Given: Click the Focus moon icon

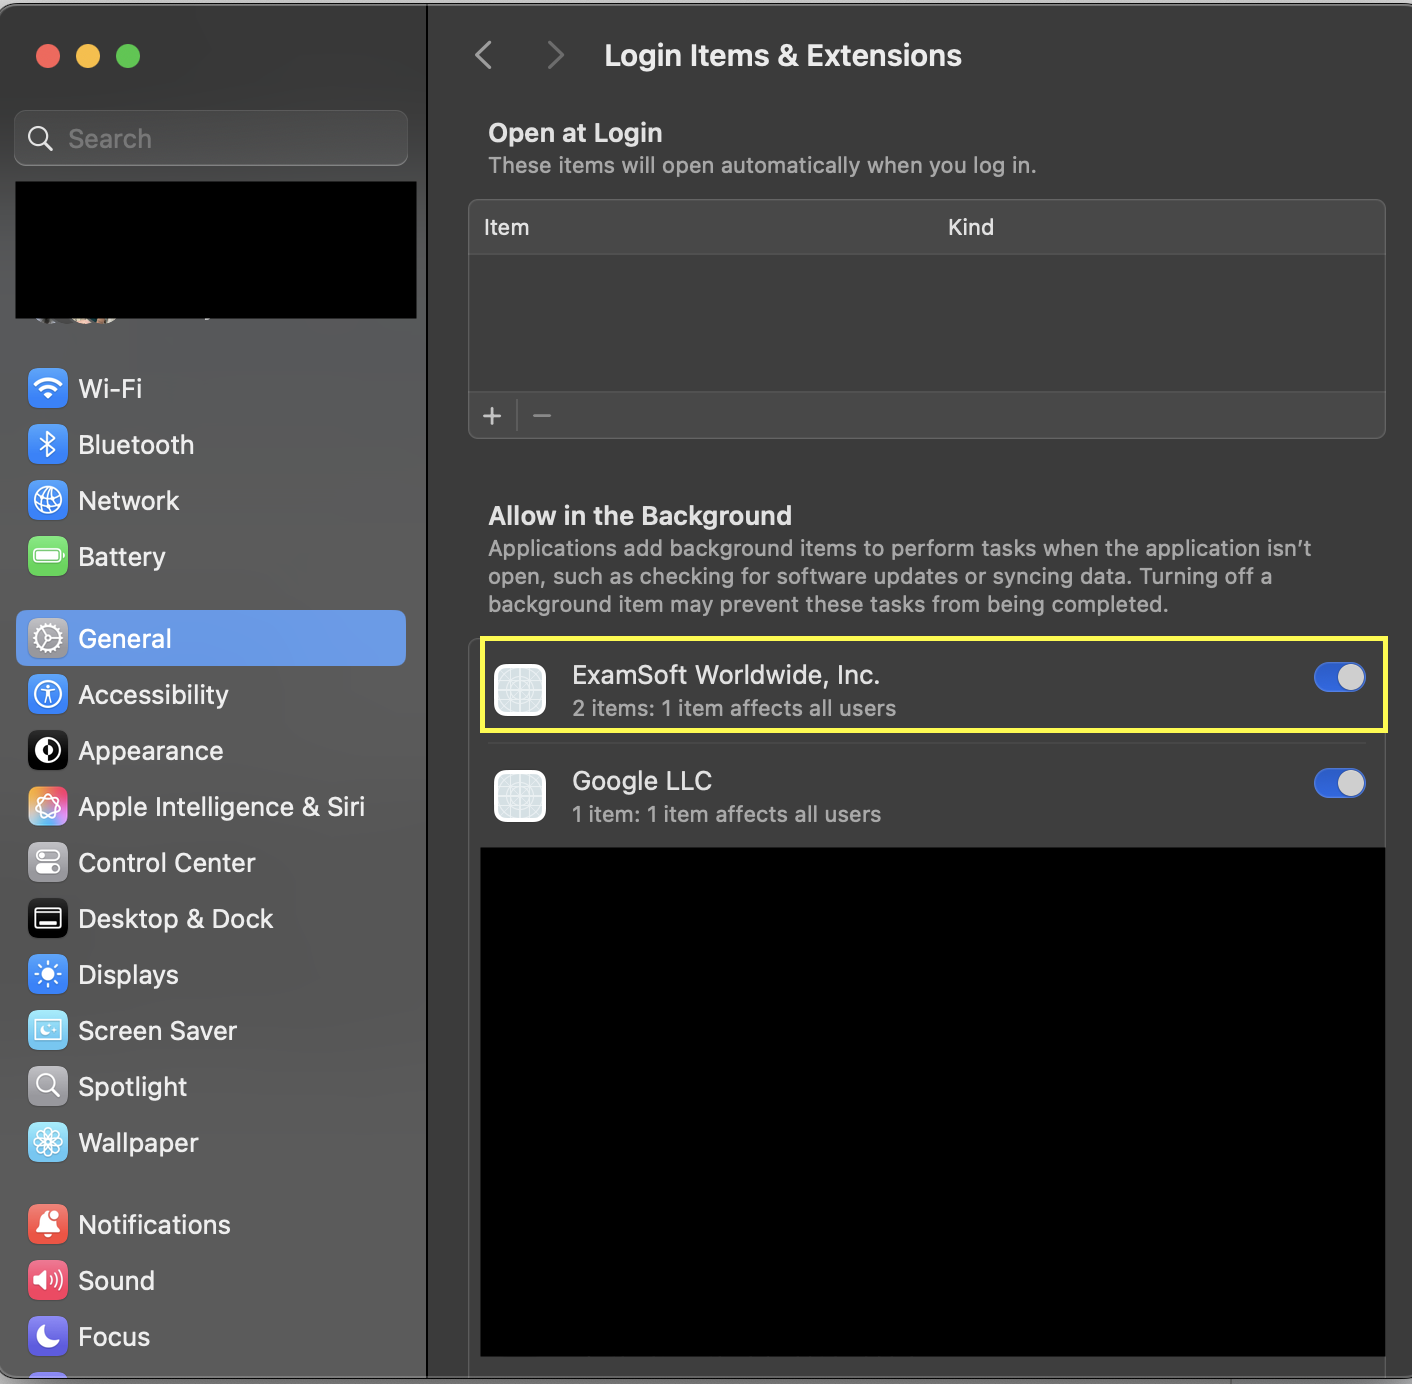Looking at the screenshot, I should point(48,1336).
